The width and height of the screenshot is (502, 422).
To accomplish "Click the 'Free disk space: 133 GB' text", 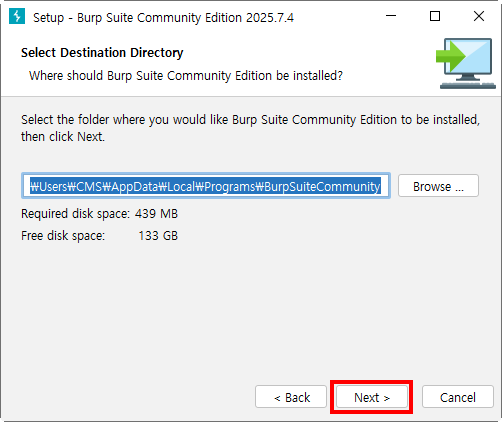I will 99,236.
